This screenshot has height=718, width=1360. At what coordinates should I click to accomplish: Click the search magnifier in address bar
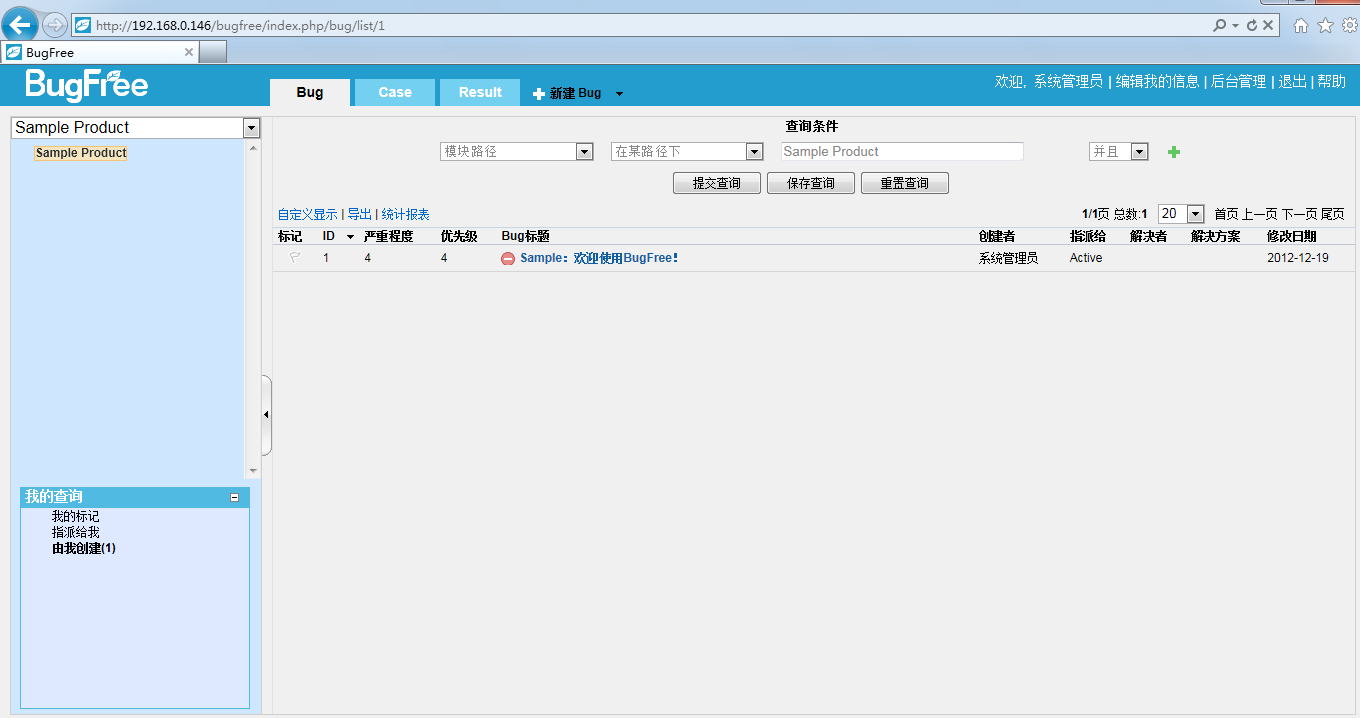click(x=1219, y=25)
